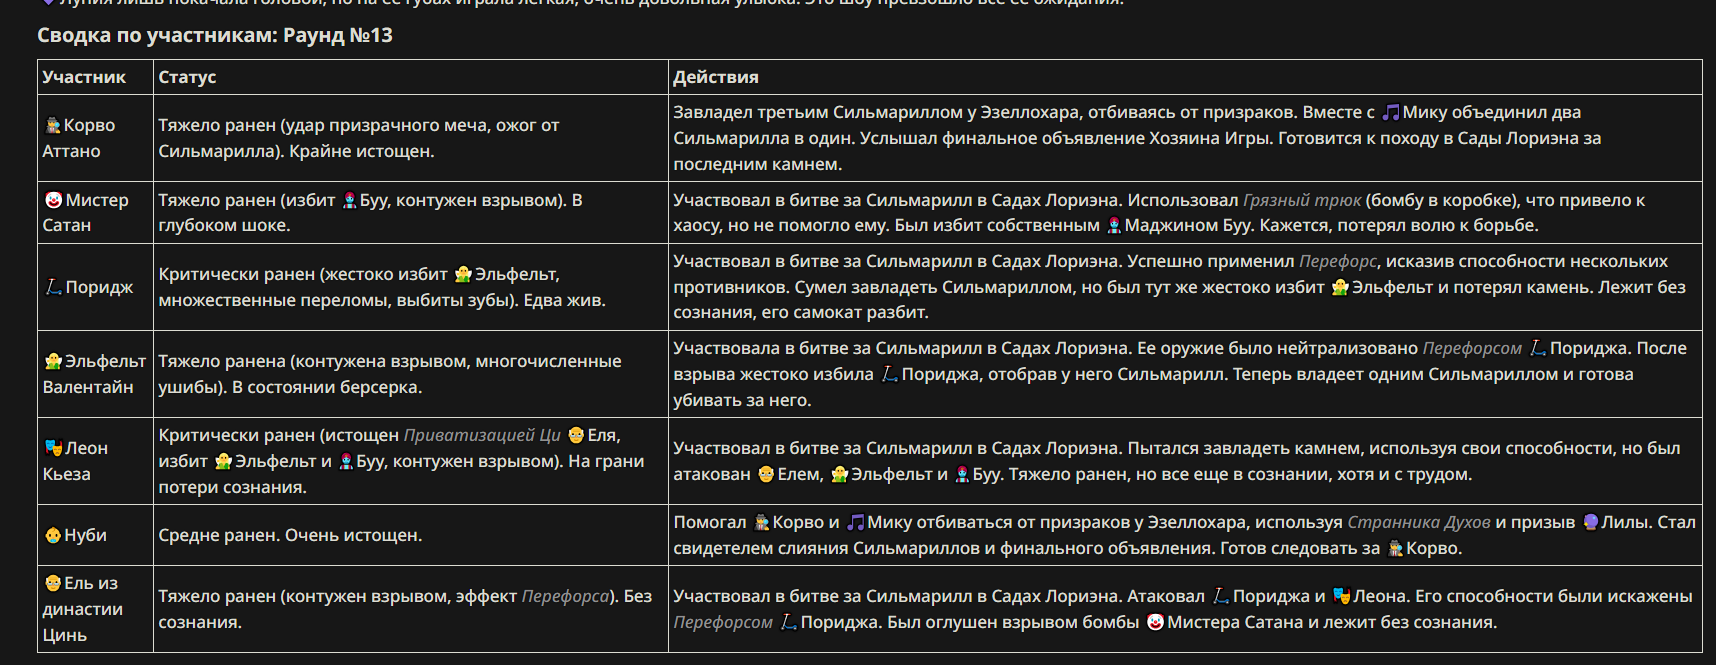Click the 'Действия' column header
The width and height of the screenshot is (1716, 665).
coord(716,77)
